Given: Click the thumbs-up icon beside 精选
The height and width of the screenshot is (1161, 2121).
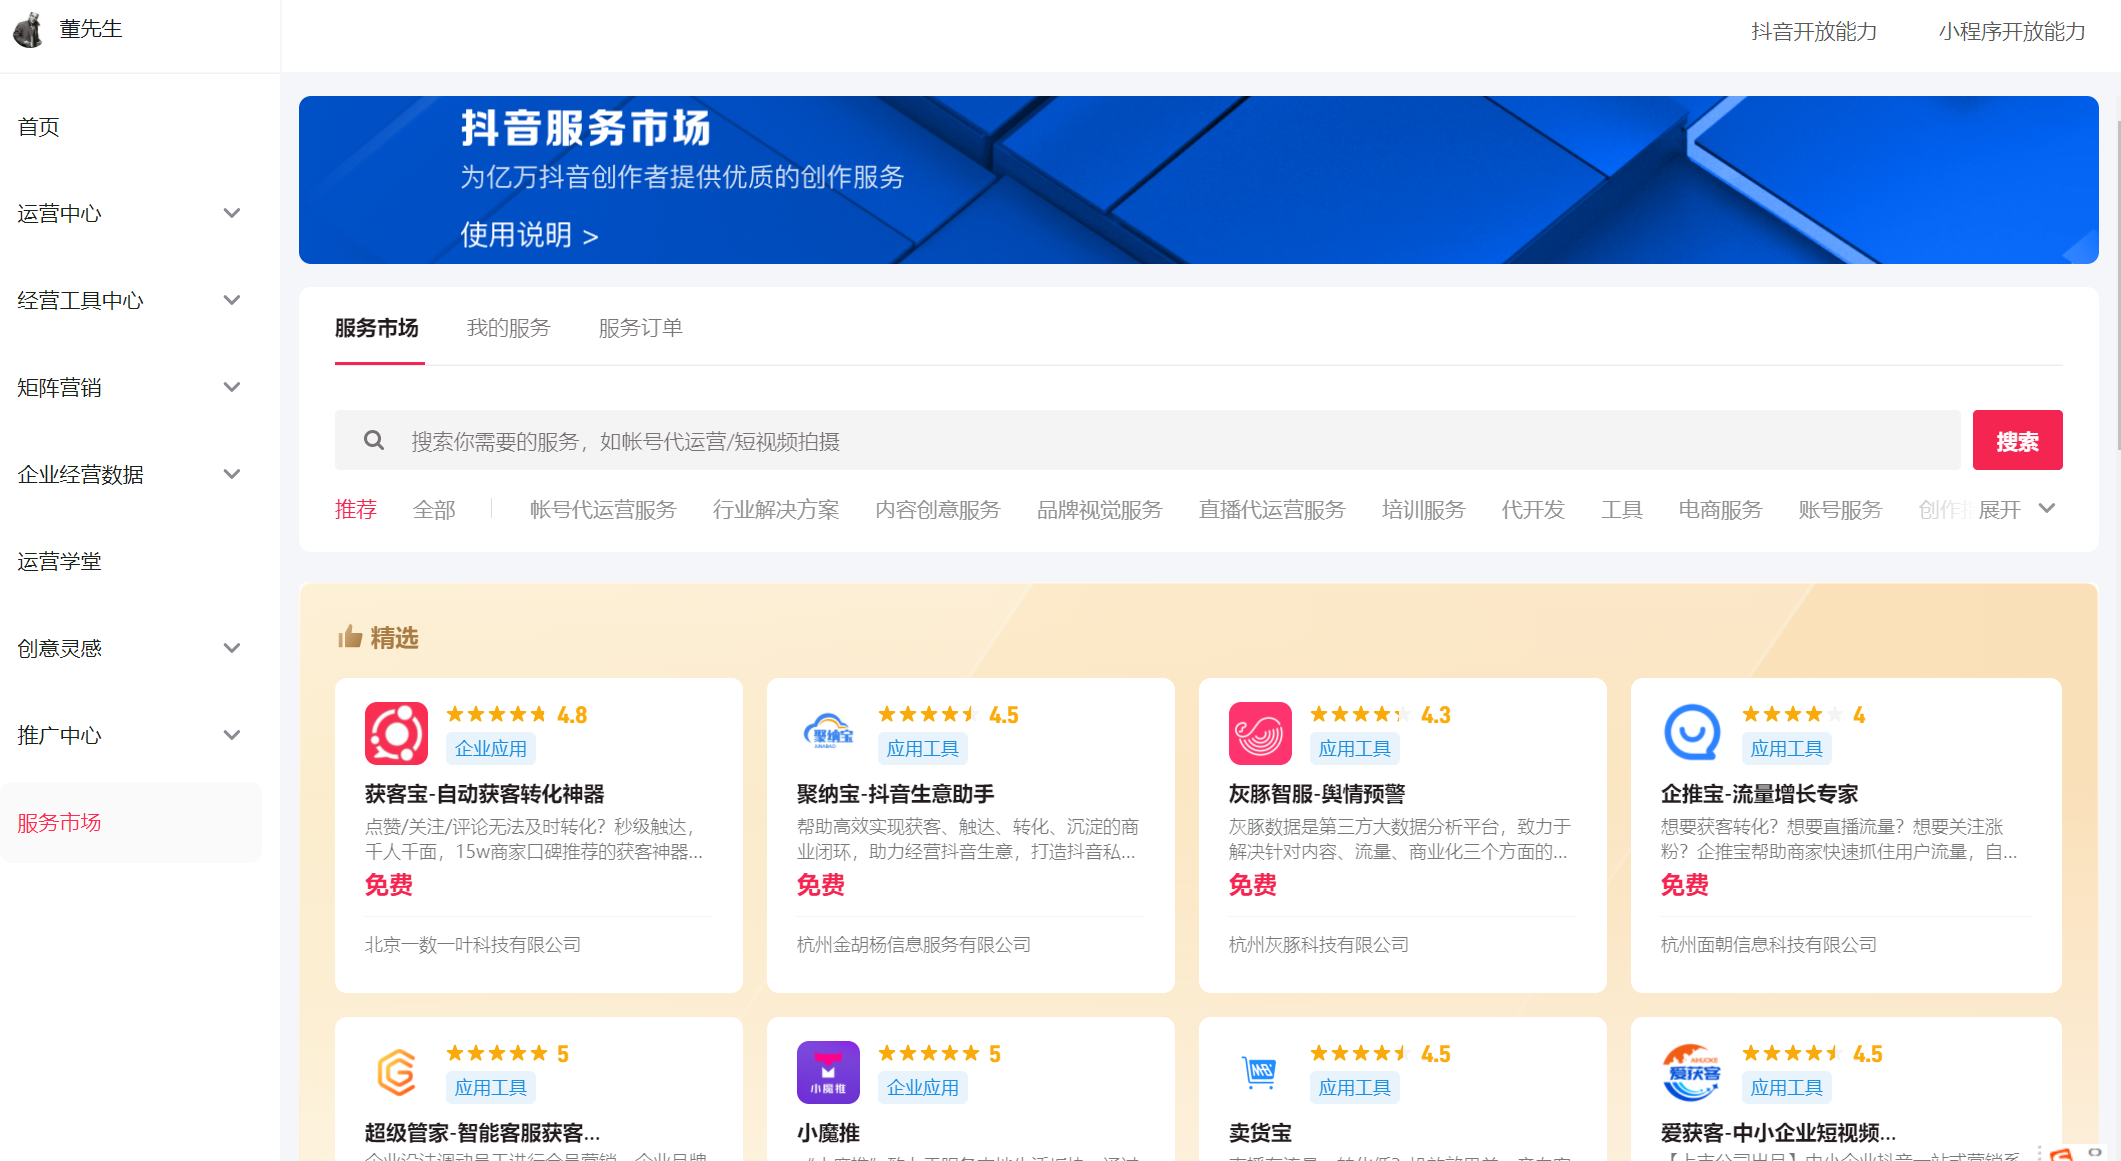Looking at the screenshot, I should (350, 636).
